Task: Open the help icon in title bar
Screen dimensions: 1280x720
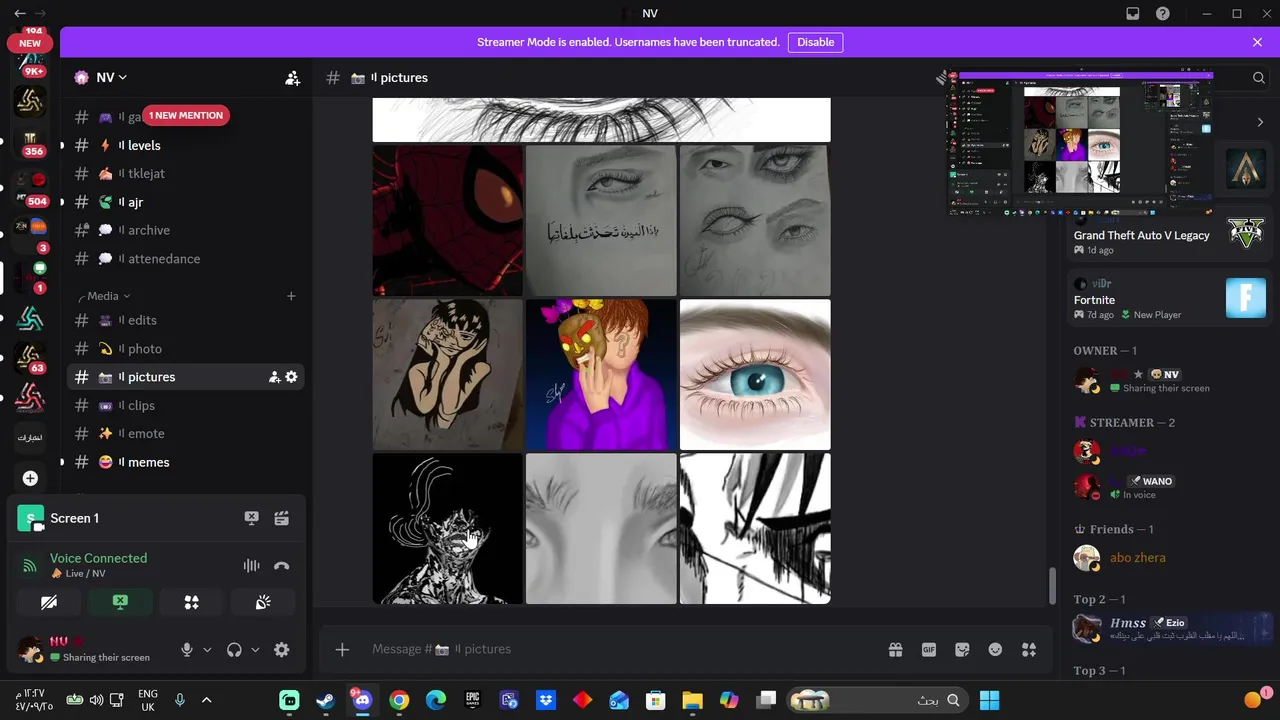Action: point(1163,14)
